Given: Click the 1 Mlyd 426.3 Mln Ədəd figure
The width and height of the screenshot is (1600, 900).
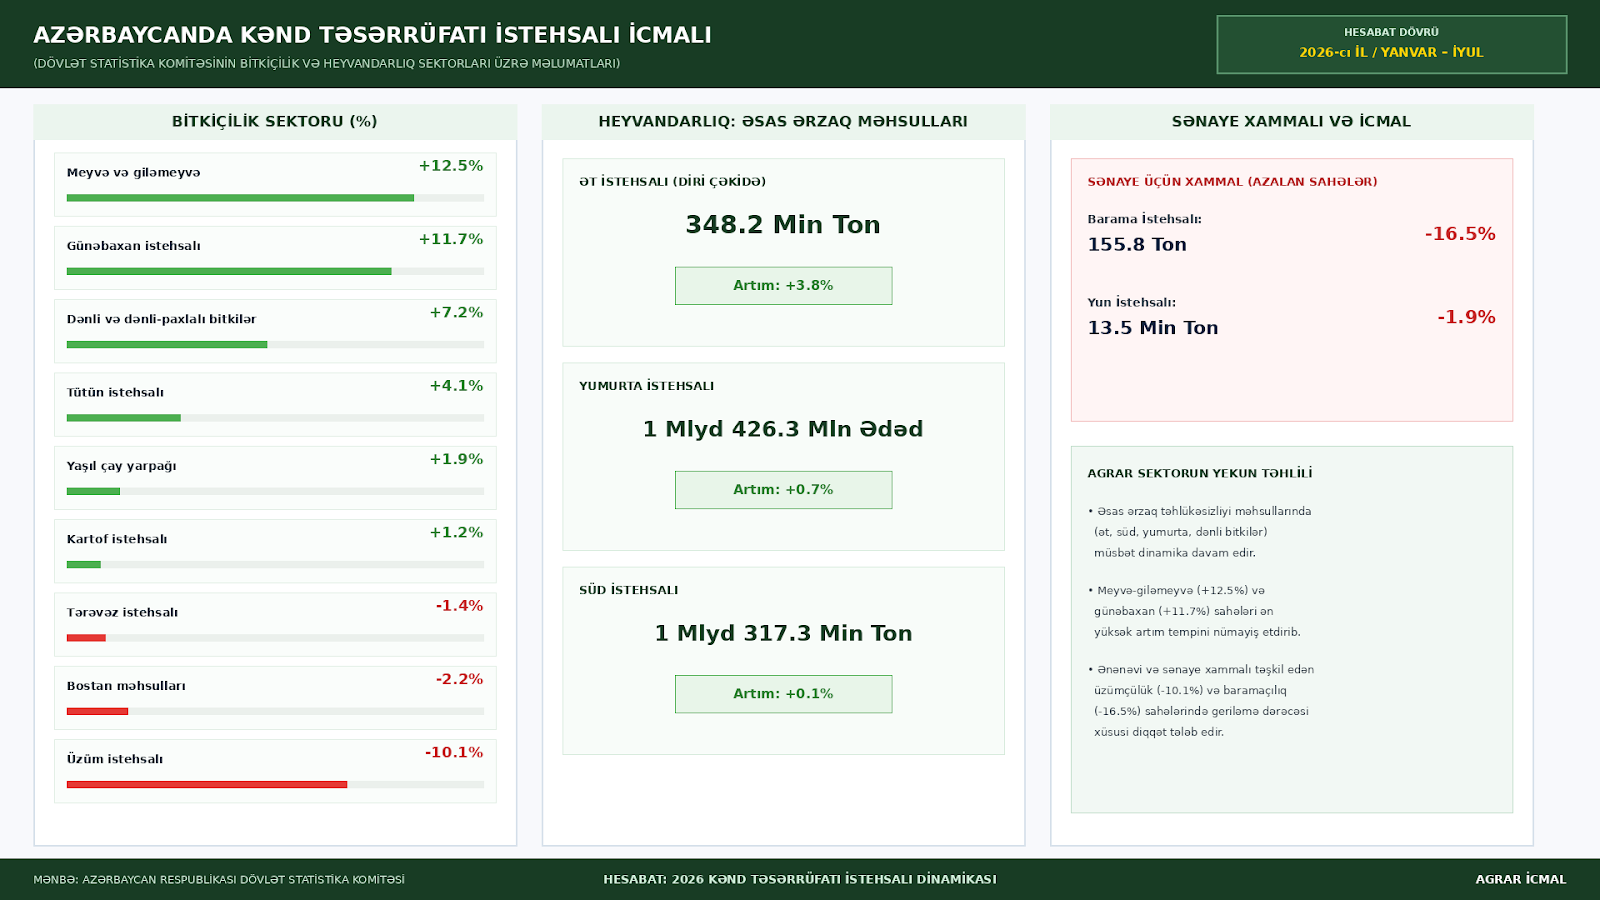Looking at the screenshot, I should click(783, 429).
